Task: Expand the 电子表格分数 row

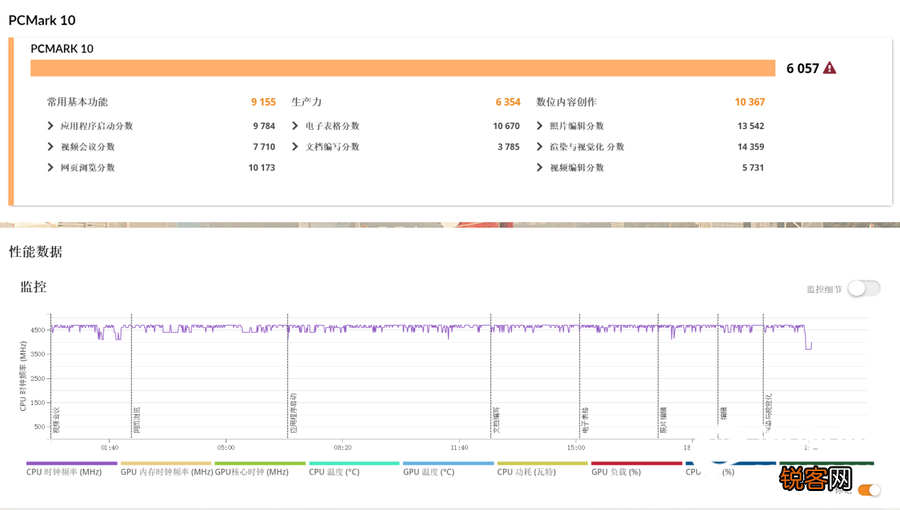Action: coord(295,126)
